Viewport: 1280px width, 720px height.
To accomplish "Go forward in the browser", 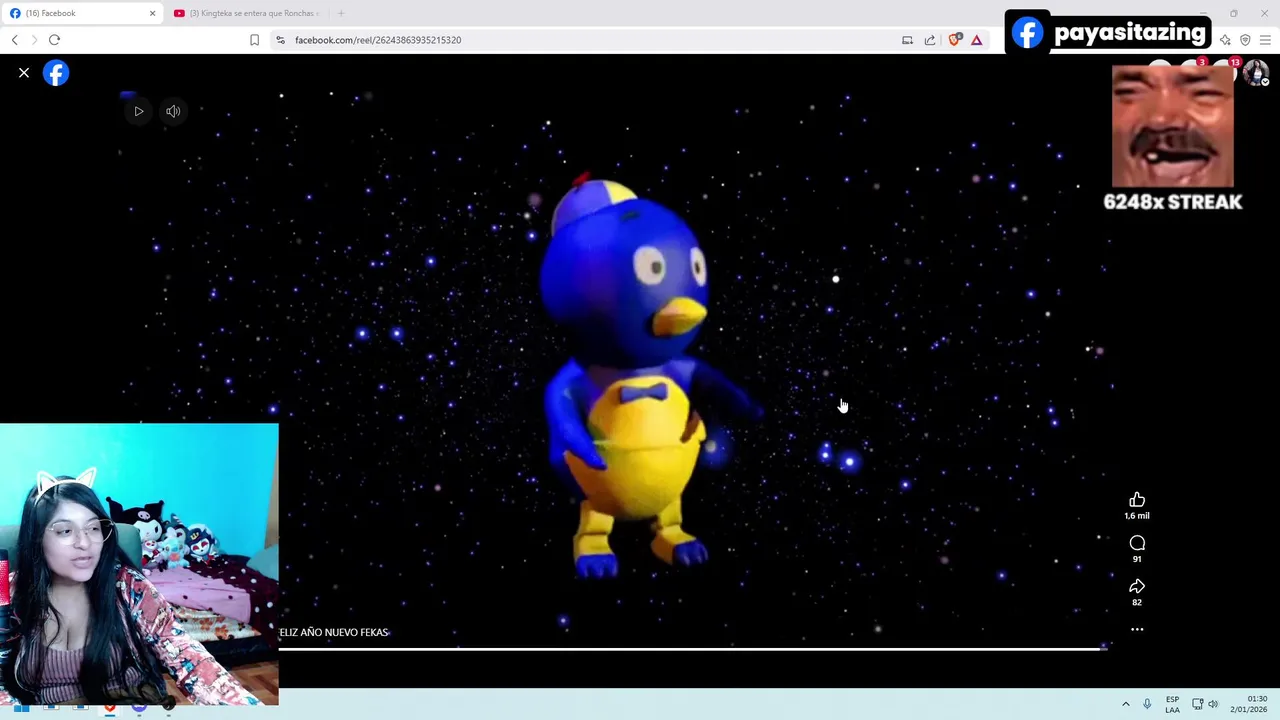I will click(x=34, y=40).
